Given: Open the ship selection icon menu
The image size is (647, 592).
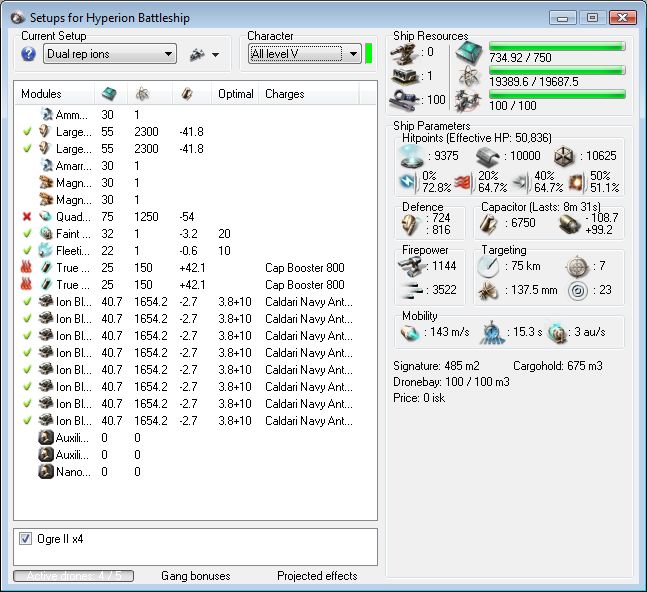Looking at the screenshot, I should pos(197,54).
